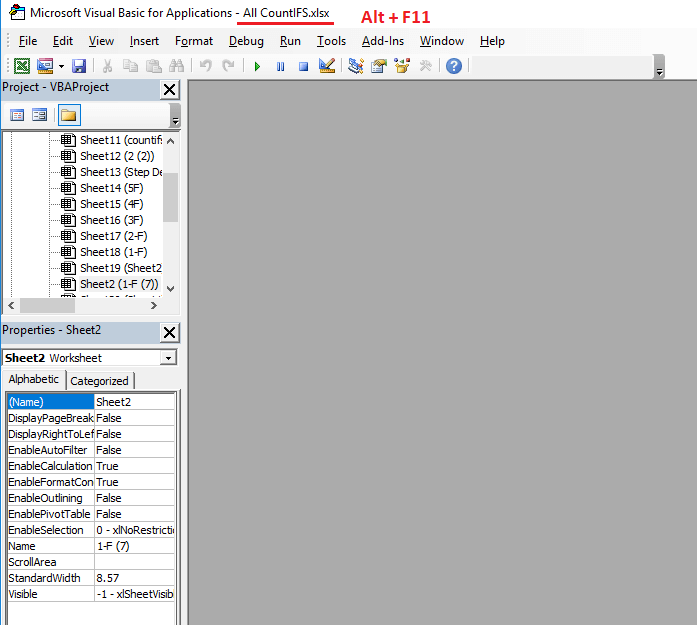Viewport: 697px width, 625px height.
Task: Run macro with green play icon
Action: [x=257, y=67]
